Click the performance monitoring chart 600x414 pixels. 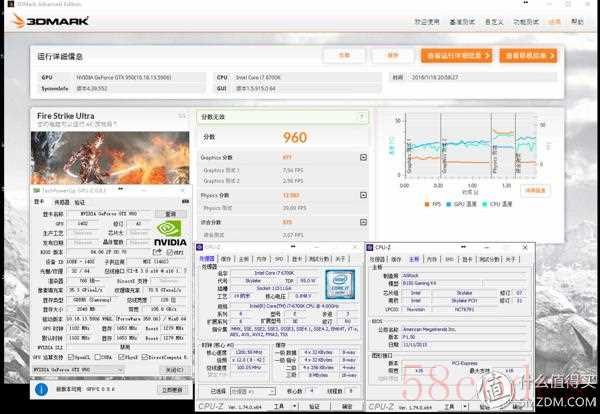(x=470, y=145)
